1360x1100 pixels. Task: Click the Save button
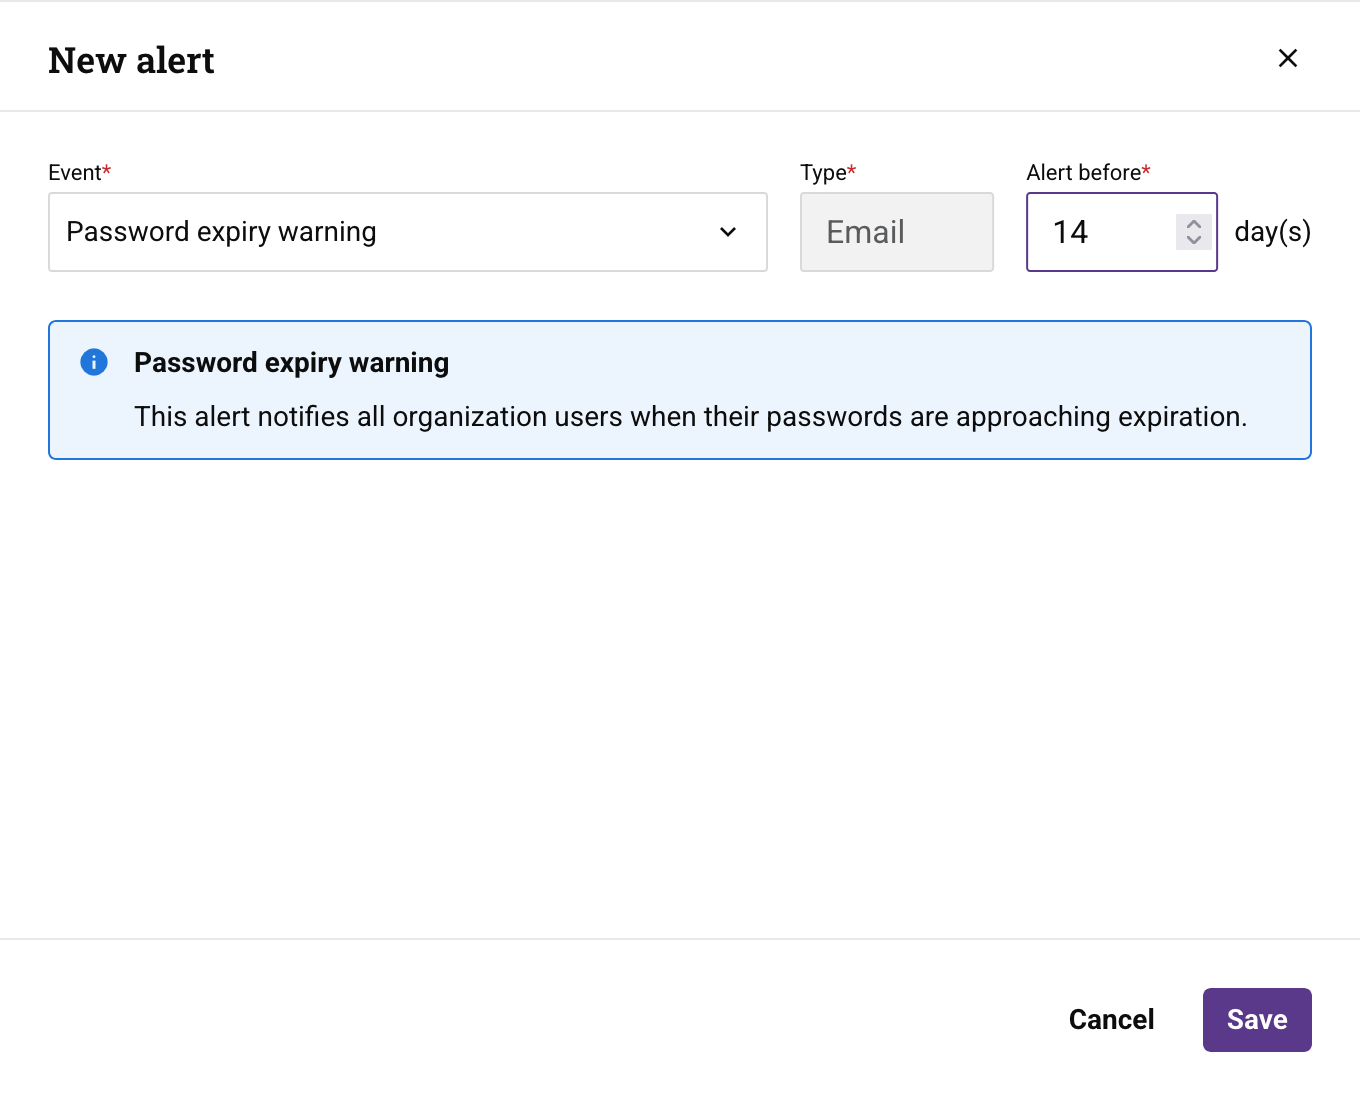pyautogui.click(x=1257, y=1019)
